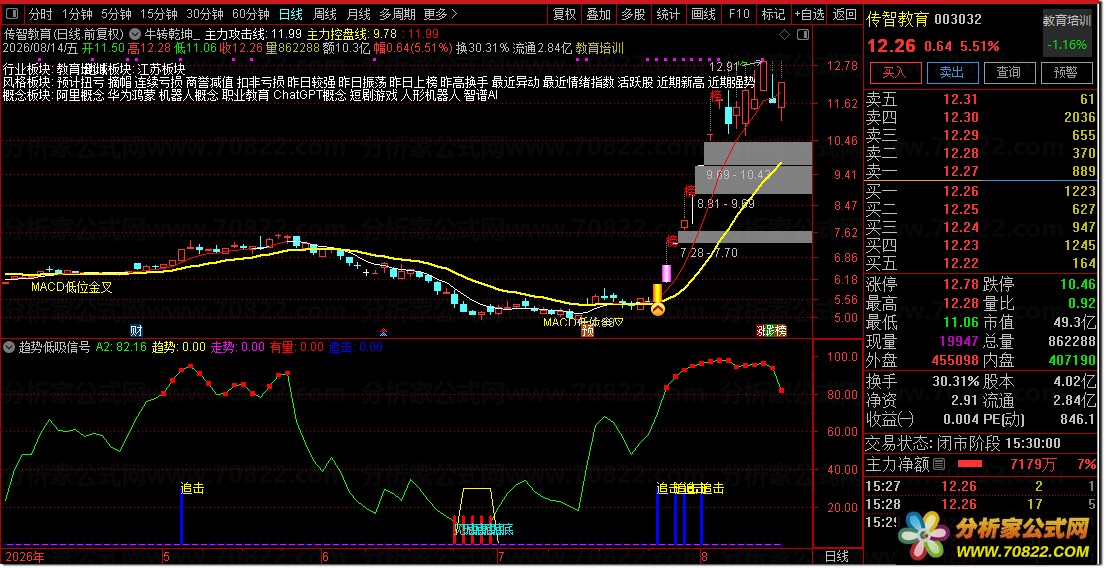
Task: Click the yellow 教育培训 link in header
Action: click(600, 48)
